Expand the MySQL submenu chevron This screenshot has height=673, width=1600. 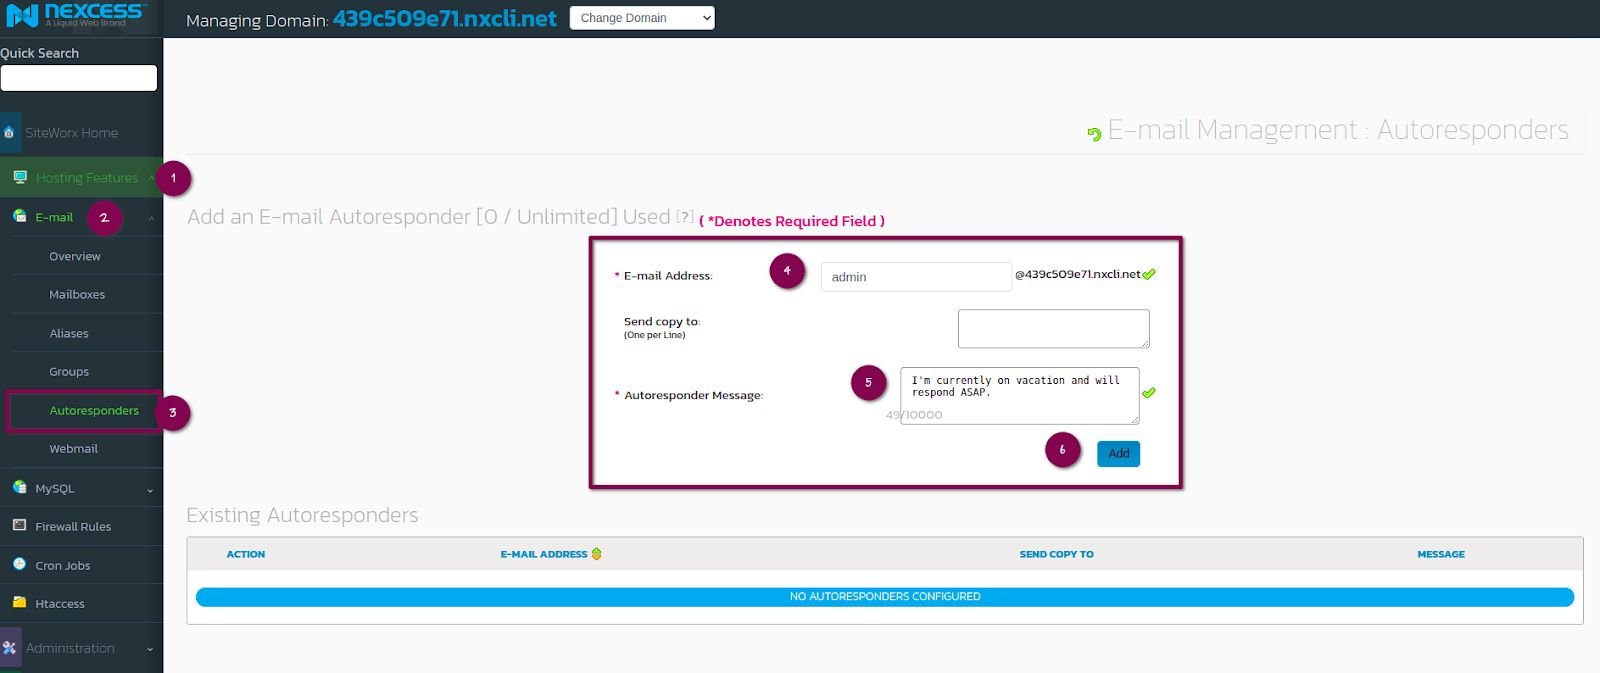click(150, 490)
